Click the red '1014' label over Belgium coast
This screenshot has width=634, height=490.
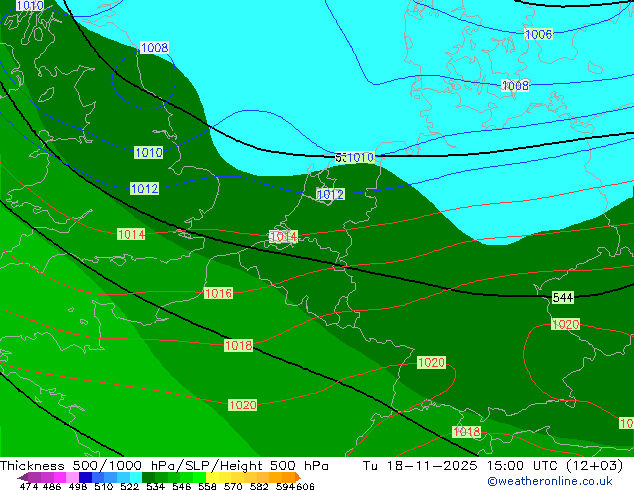coord(283,237)
